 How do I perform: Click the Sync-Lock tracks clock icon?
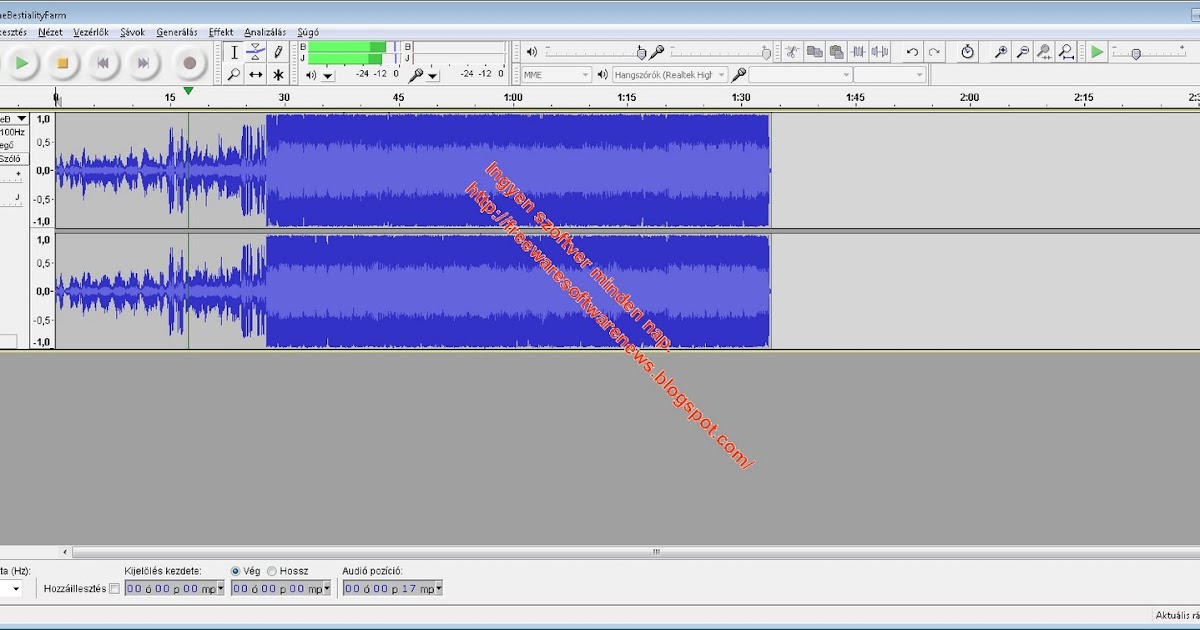coord(967,52)
